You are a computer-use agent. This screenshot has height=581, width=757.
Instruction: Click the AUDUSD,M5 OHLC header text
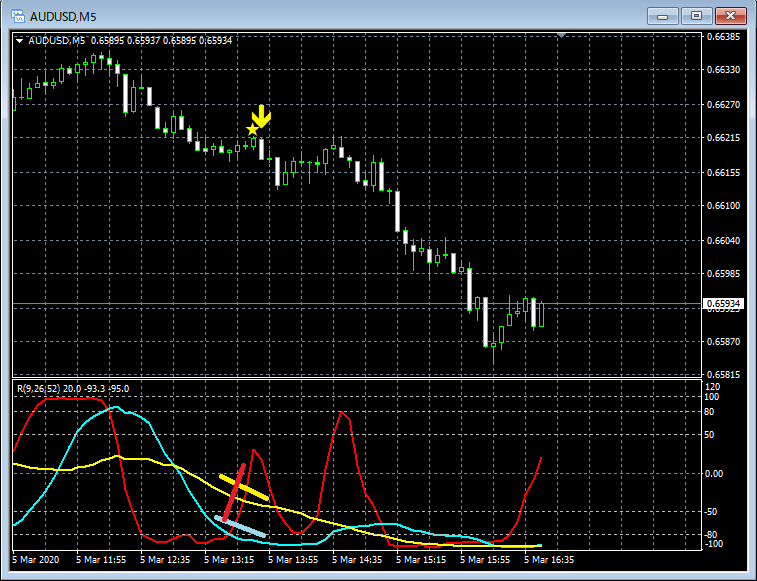pyautogui.click(x=130, y=41)
